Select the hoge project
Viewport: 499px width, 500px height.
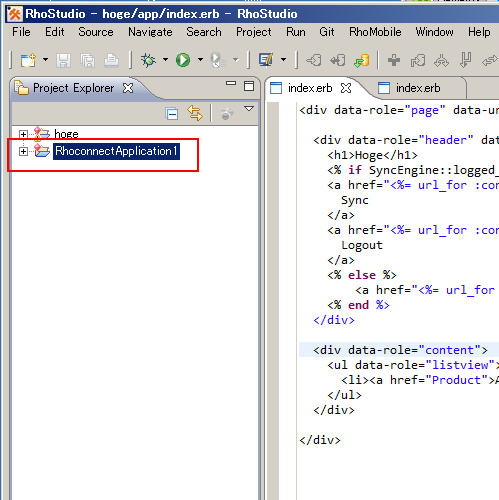click(x=66, y=134)
